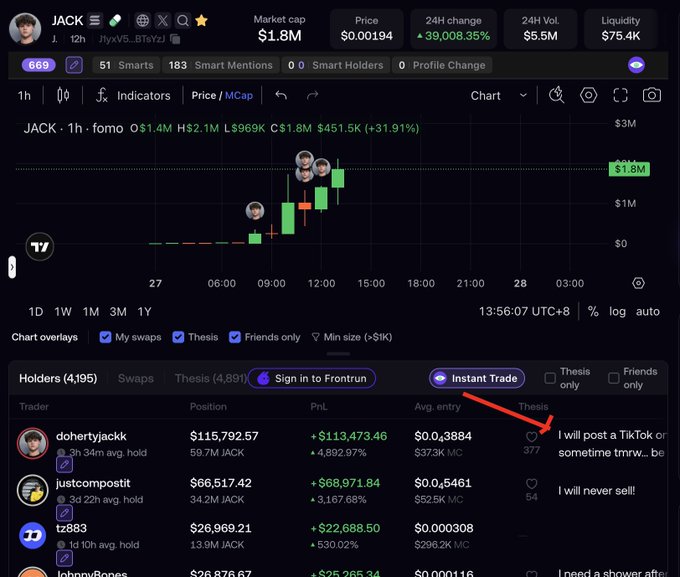Open the 183 Smart Mentions stat
The image size is (680, 577).
tap(221, 65)
